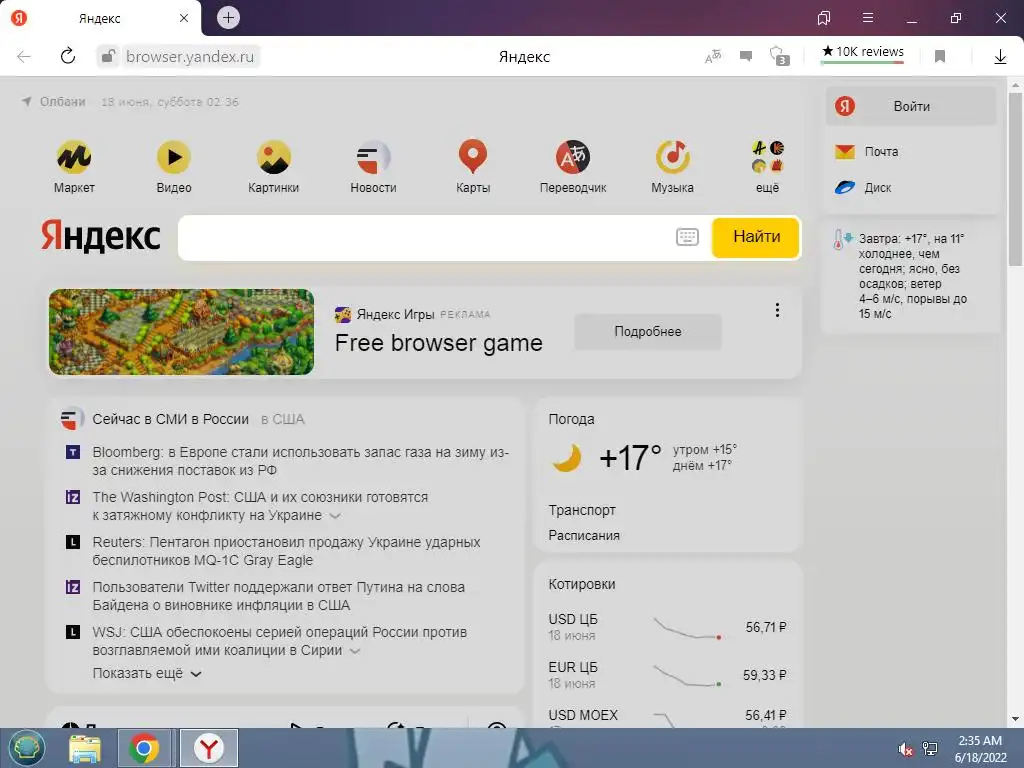Expand the WSJ Syria news story chevron
The image size is (1024, 768).
tap(355, 651)
